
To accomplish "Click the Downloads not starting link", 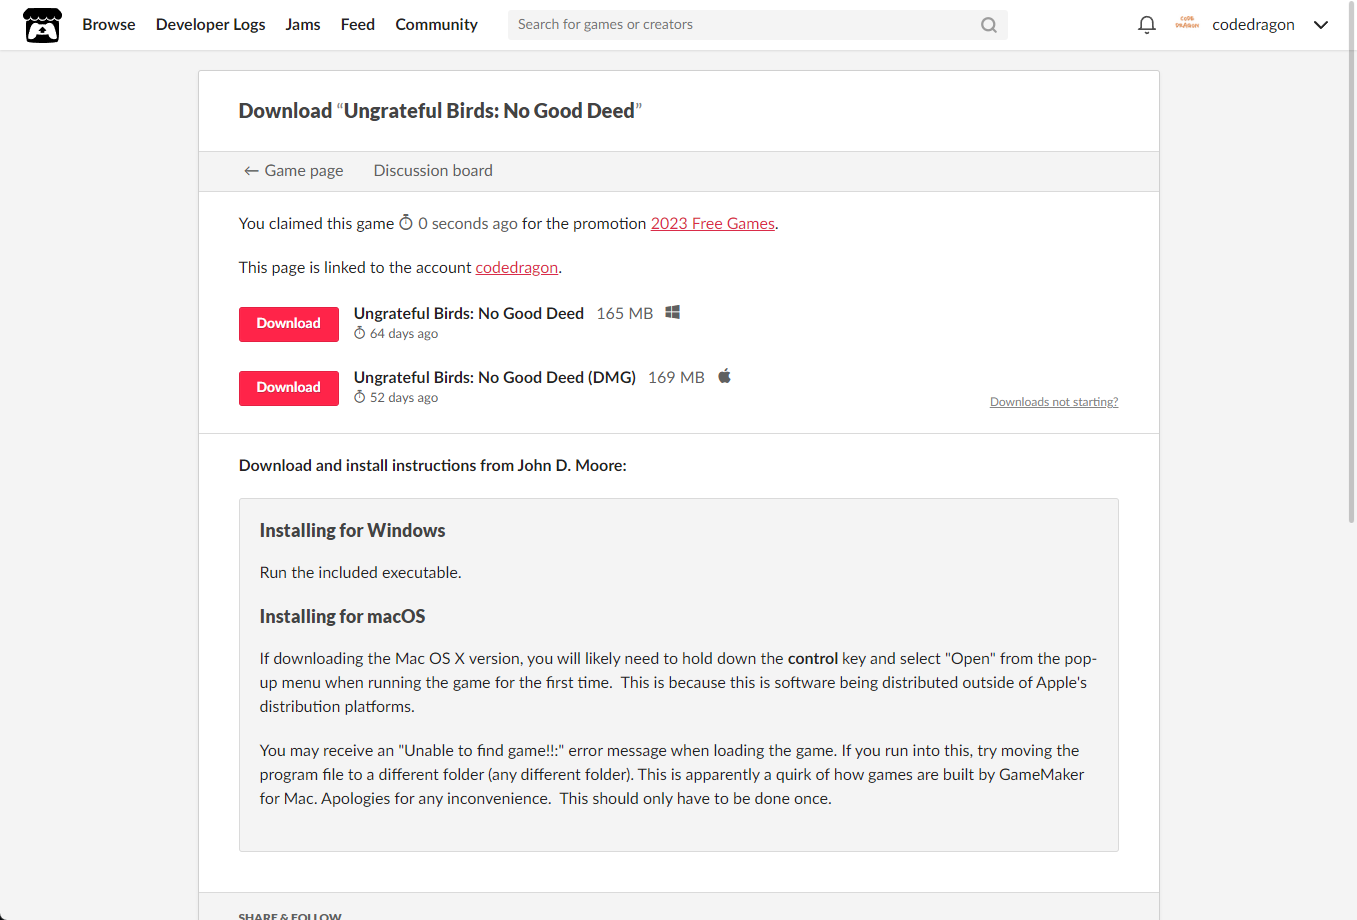I will [1054, 402].
